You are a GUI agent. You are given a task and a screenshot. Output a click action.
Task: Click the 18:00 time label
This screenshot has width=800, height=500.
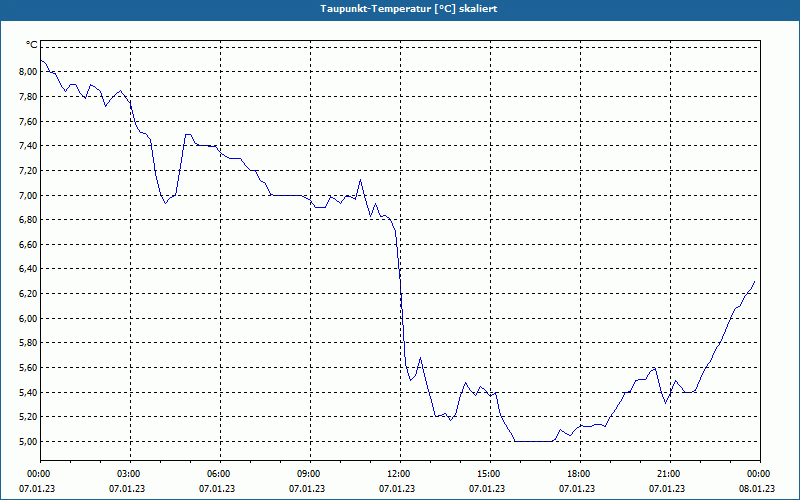click(x=577, y=474)
